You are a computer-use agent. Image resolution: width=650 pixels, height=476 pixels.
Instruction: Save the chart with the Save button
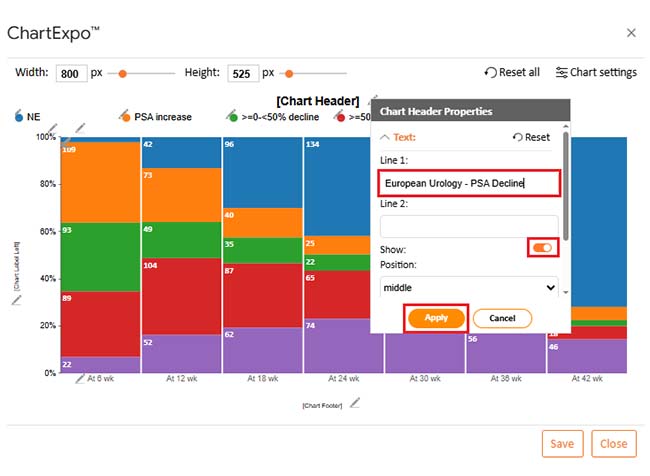coord(562,443)
